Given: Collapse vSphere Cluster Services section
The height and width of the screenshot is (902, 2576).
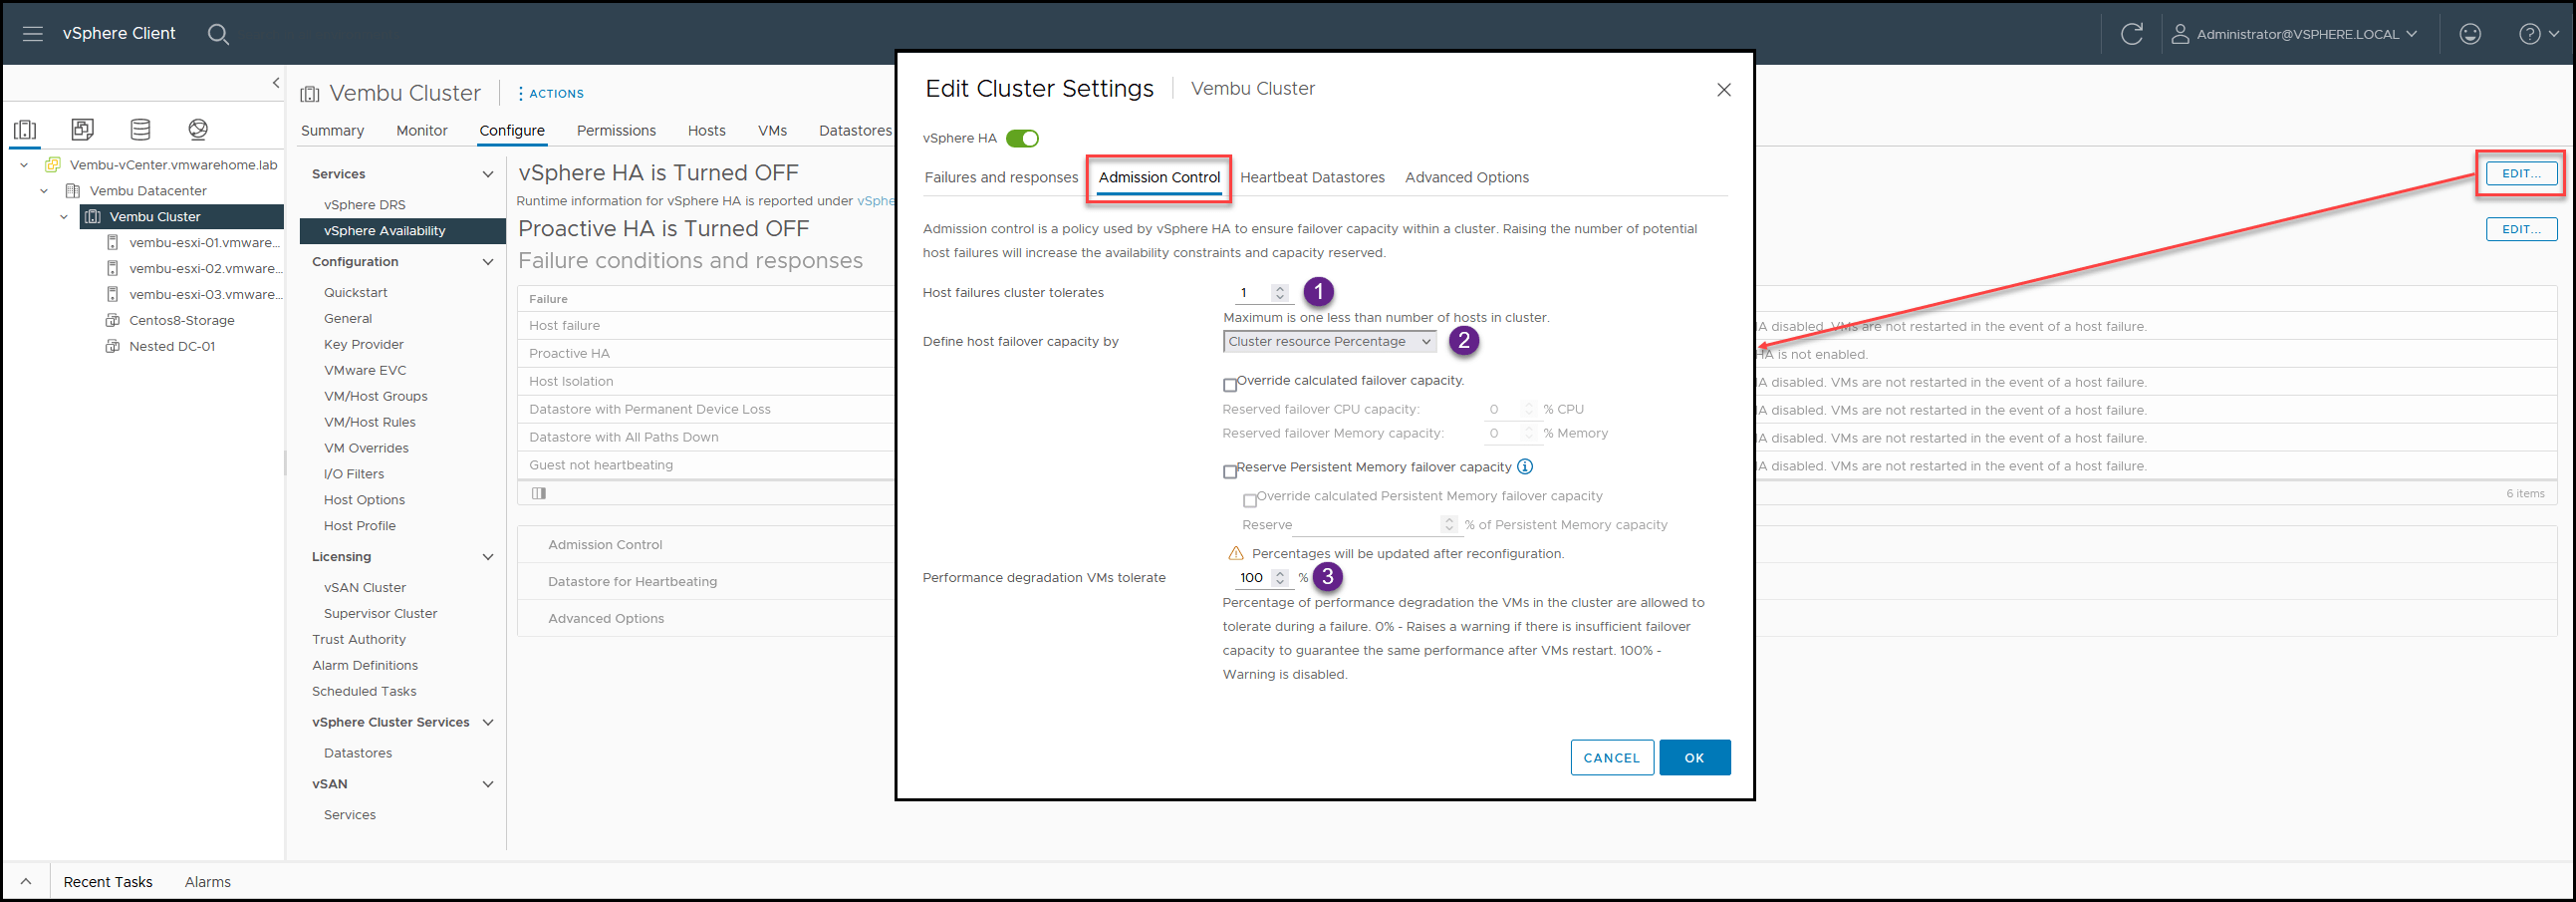Looking at the screenshot, I should pos(488,723).
